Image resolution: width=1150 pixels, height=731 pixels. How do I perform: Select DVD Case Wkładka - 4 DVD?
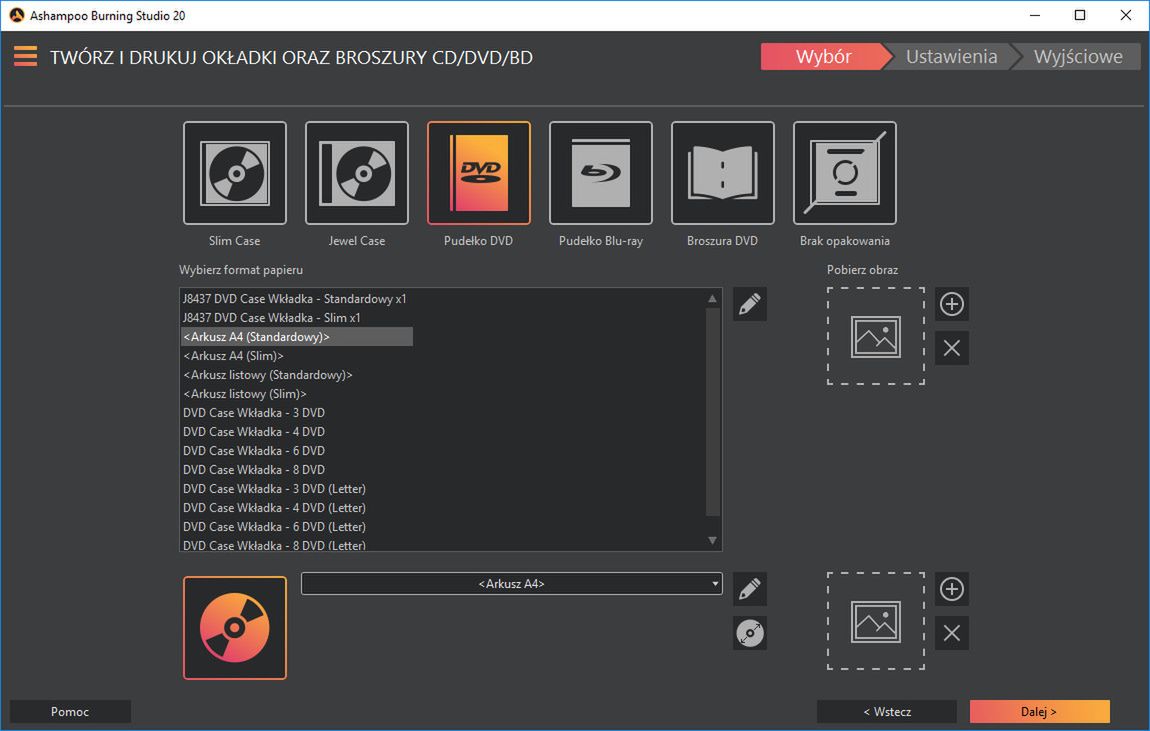click(254, 432)
